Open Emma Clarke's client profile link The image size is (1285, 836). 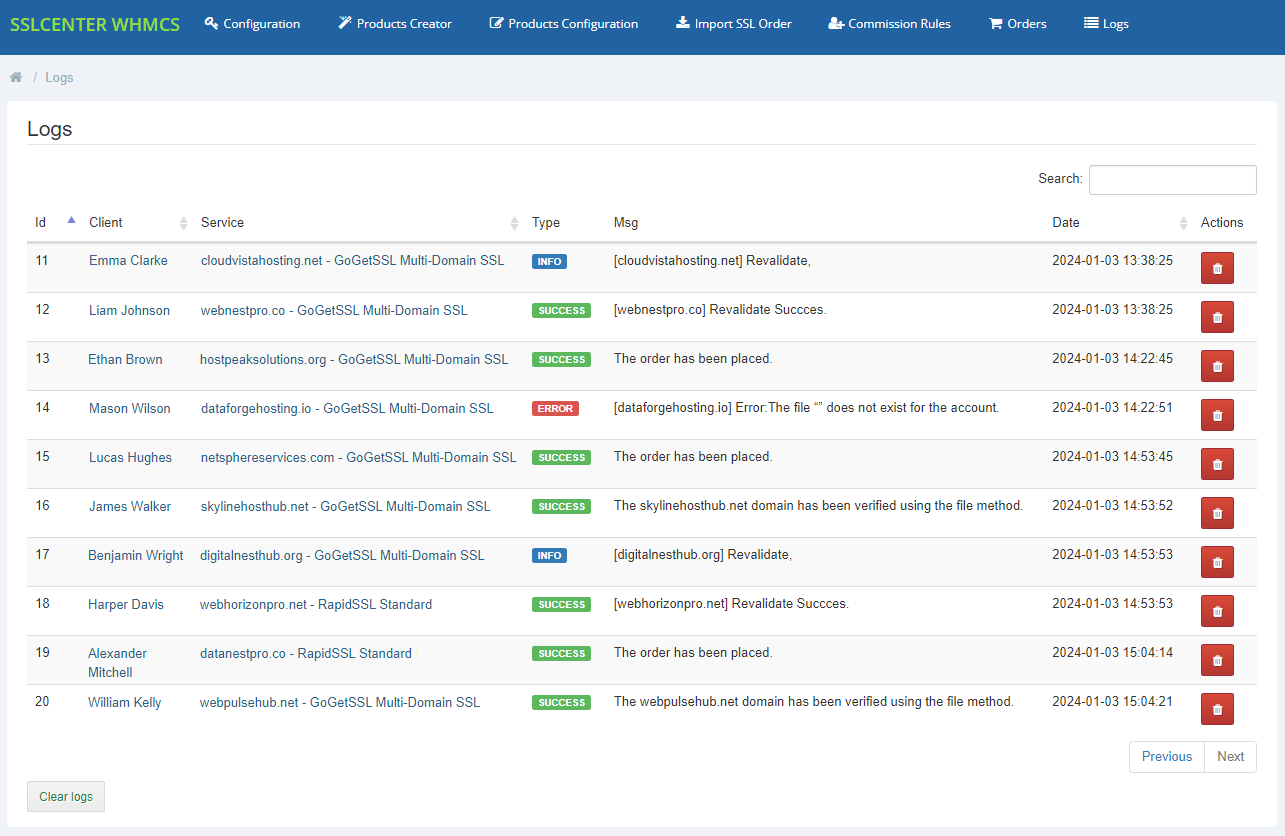point(128,260)
